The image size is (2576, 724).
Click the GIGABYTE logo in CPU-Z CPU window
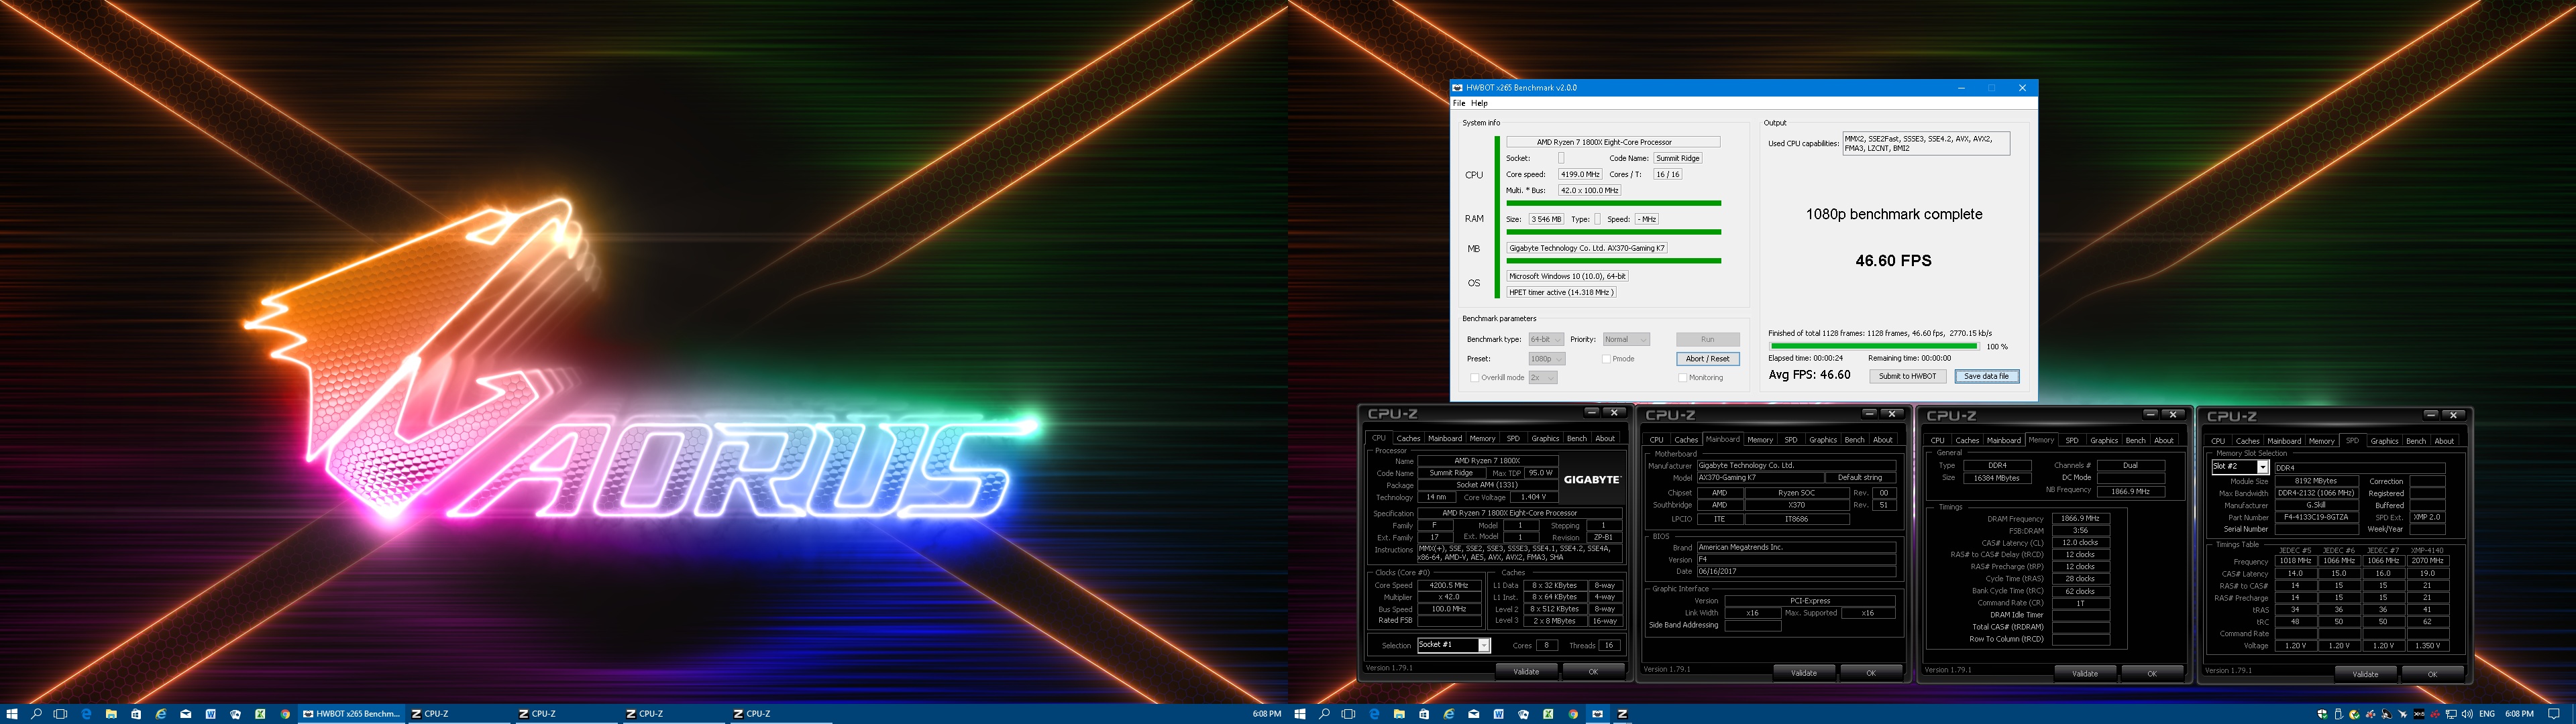pyautogui.click(x=1592, y=480)
